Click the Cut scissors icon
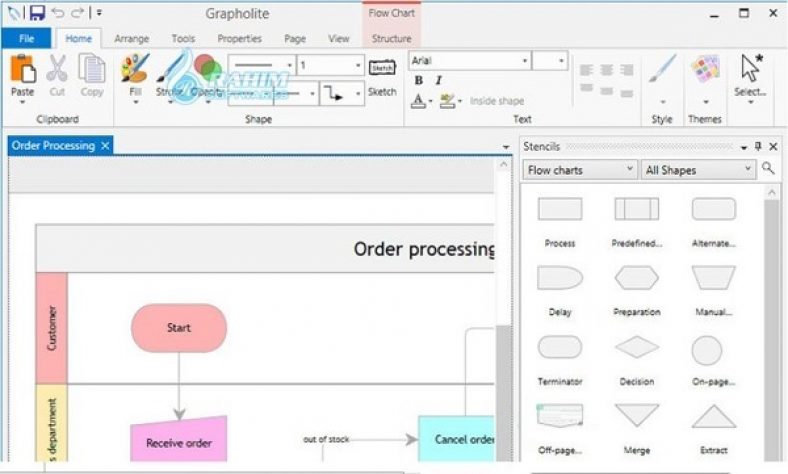The image size is (788, 474). pos(57,68)
